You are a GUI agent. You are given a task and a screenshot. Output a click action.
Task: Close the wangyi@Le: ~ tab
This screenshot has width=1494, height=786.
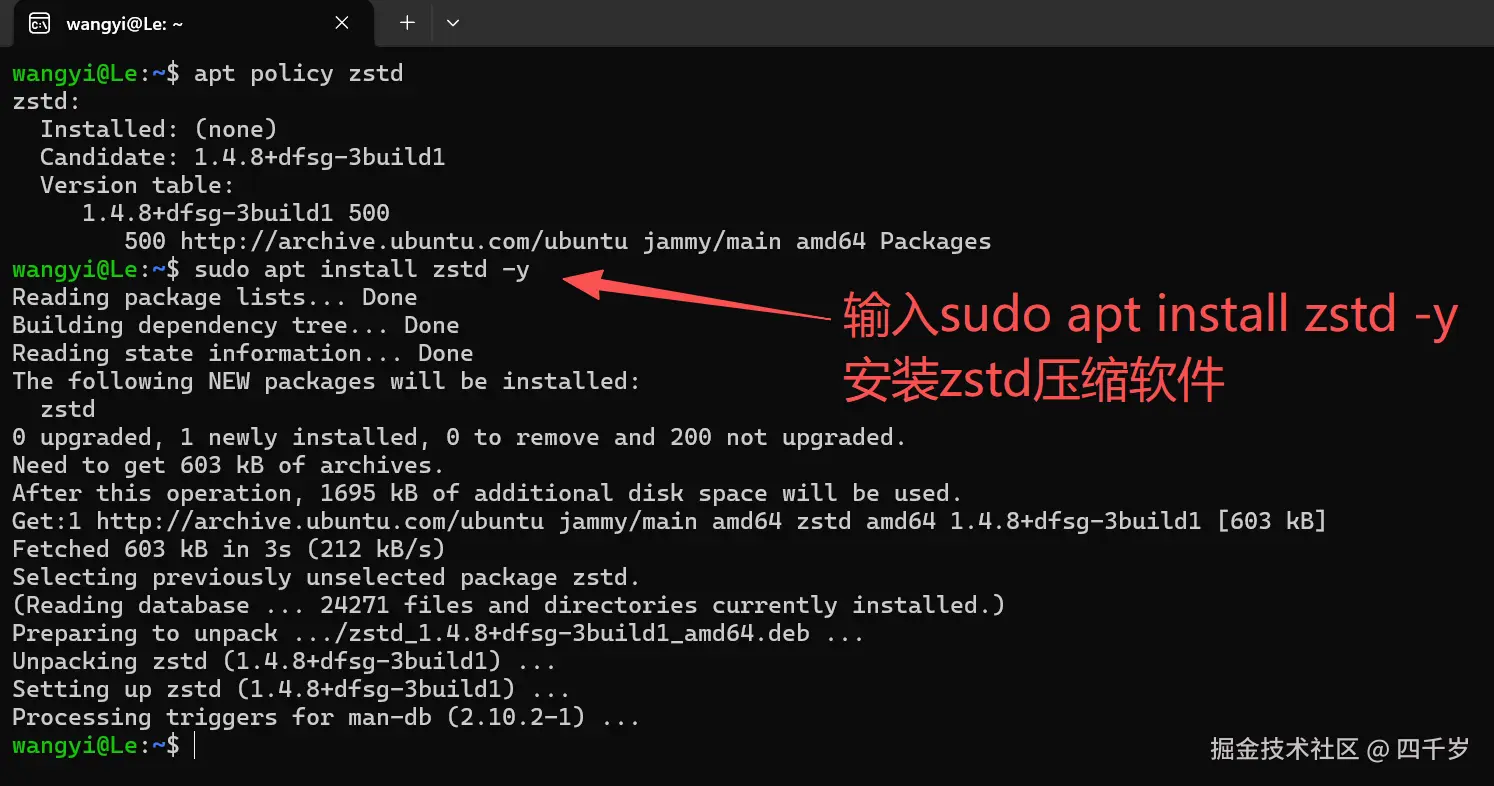[x=341, y=22]
